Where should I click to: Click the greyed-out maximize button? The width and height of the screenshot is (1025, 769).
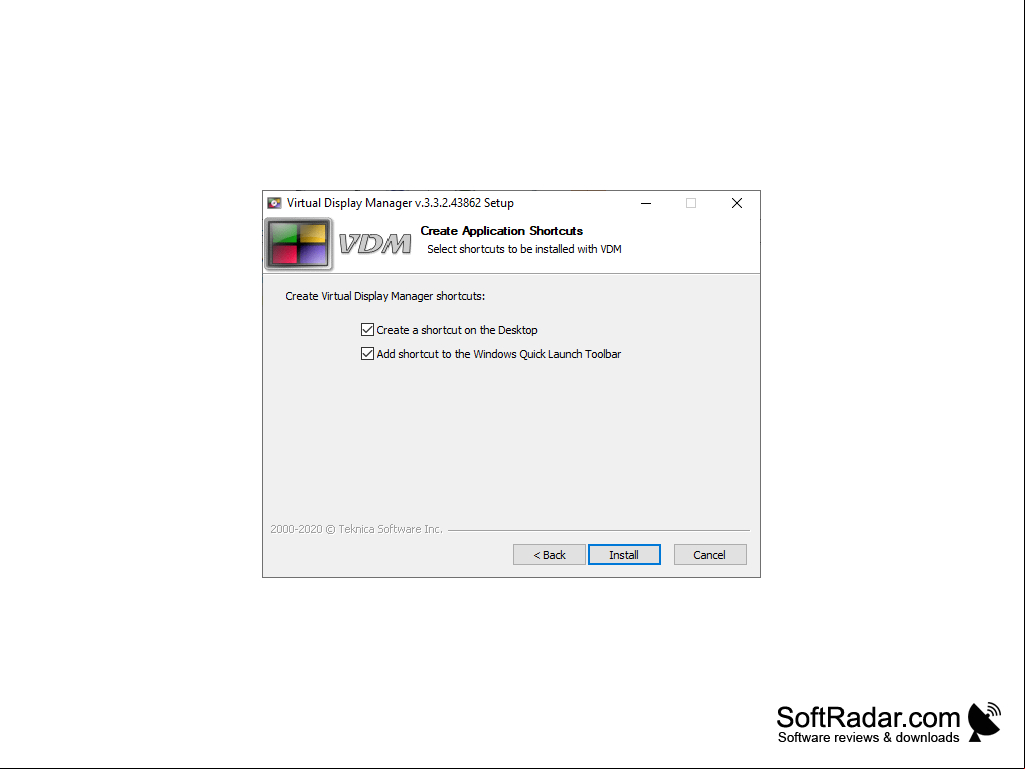(x=691, y=203)
